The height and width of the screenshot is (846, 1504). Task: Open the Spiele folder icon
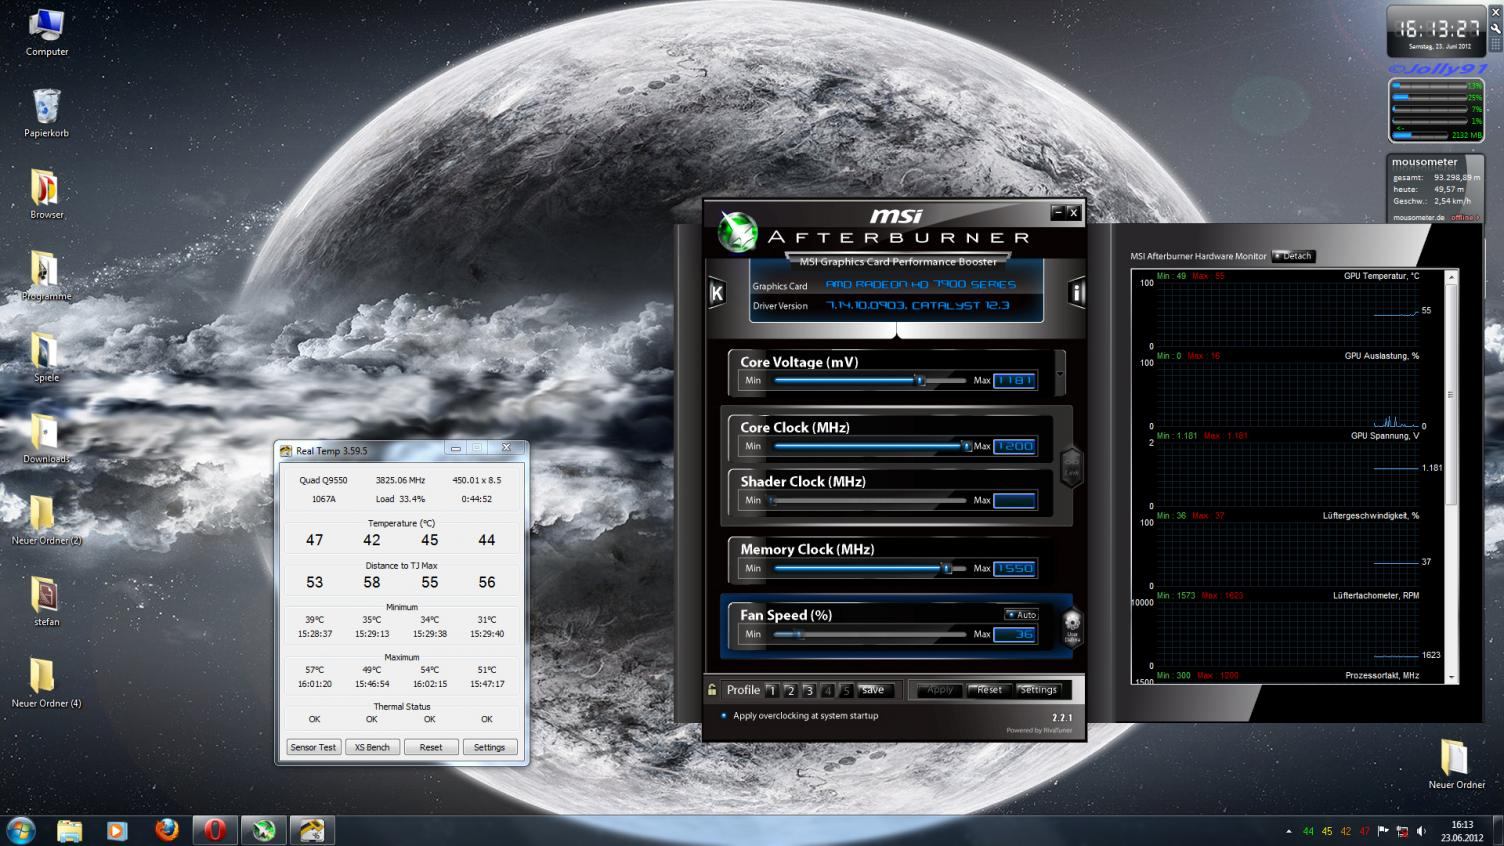(47, 358)
